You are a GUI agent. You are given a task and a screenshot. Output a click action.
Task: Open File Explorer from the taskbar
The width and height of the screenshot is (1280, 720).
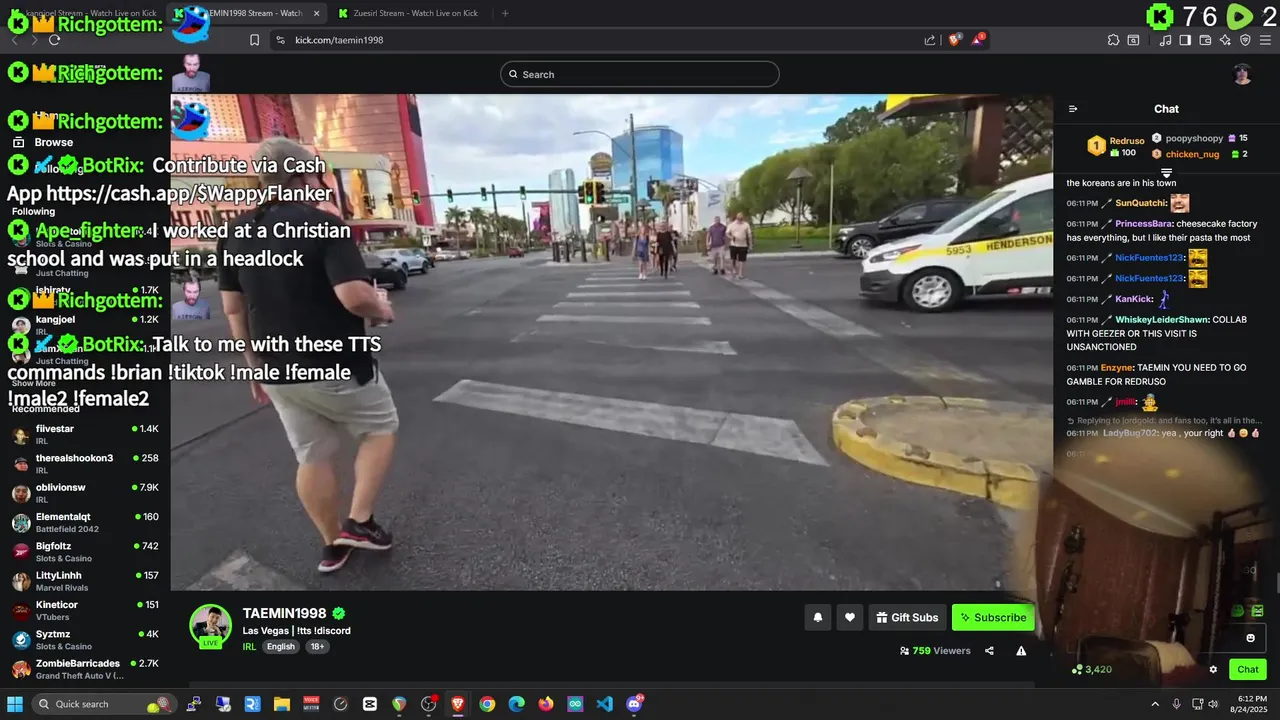tap(282, 704)
